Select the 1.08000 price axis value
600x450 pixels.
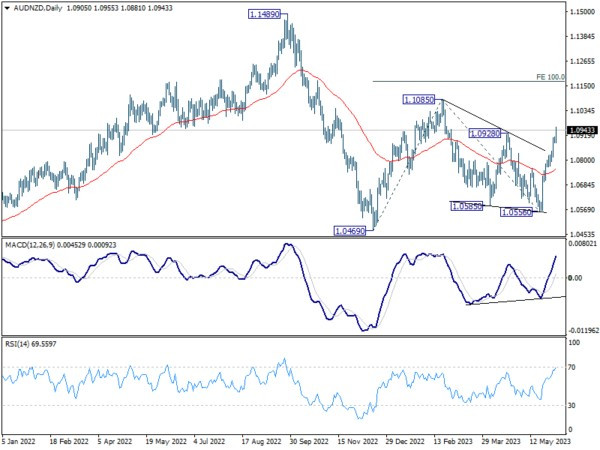coord(582,160)
